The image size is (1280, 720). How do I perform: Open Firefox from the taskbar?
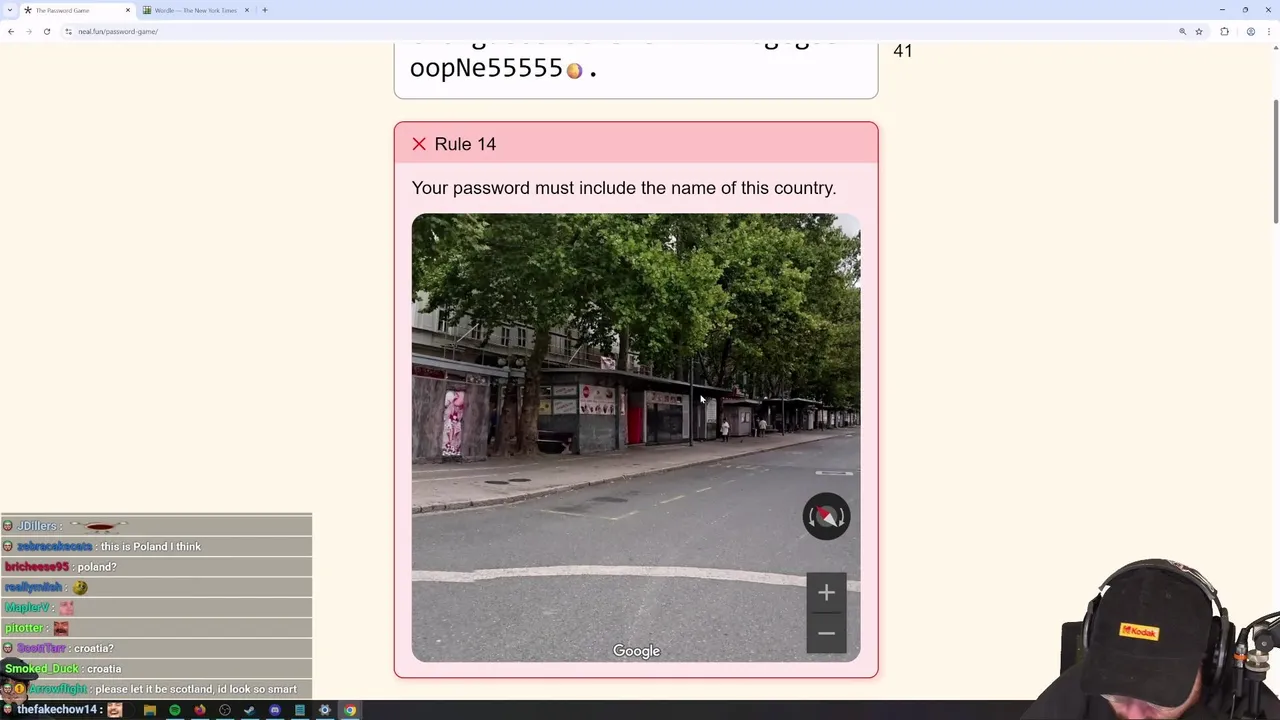tap(200, 710)
